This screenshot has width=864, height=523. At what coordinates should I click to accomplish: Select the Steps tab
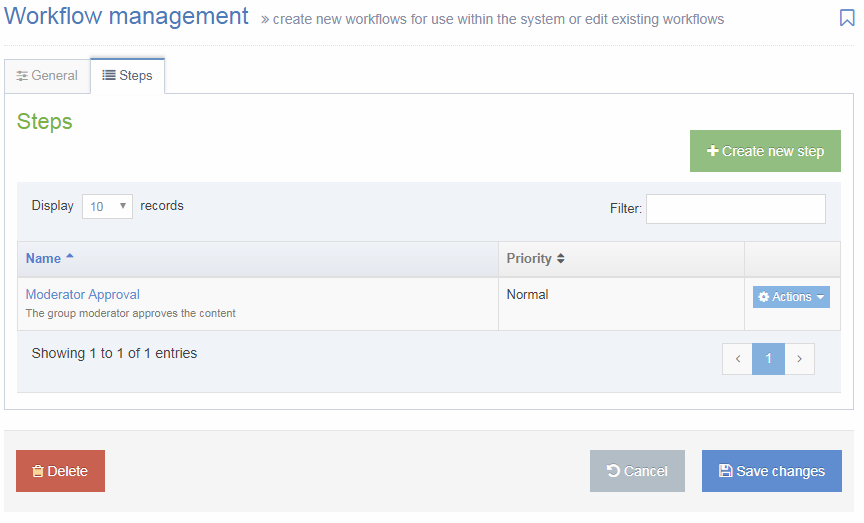[x=128, y=76]
